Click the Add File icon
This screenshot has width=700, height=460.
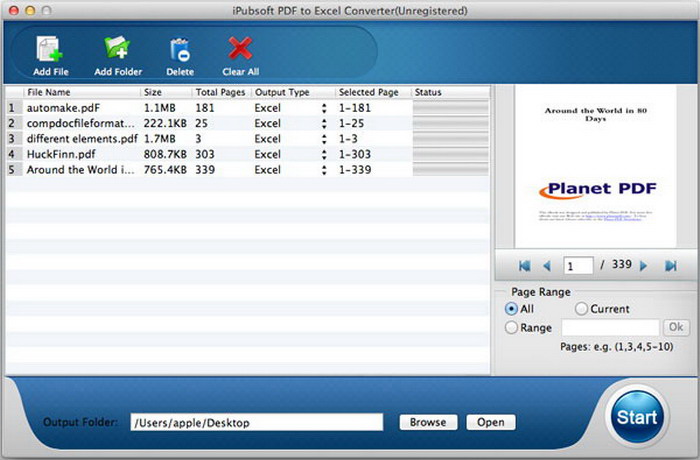coord(50,49)
